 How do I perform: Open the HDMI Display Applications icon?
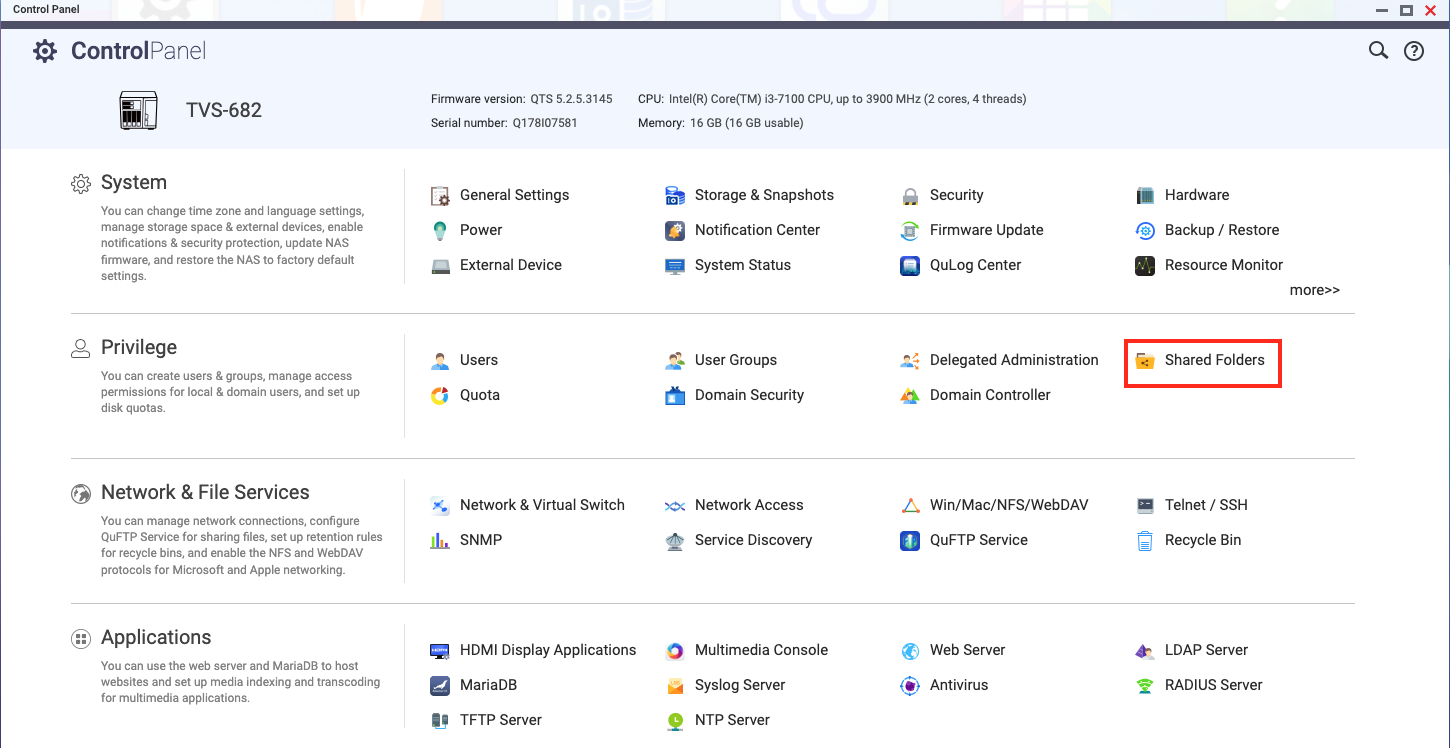tap(440, 650)
